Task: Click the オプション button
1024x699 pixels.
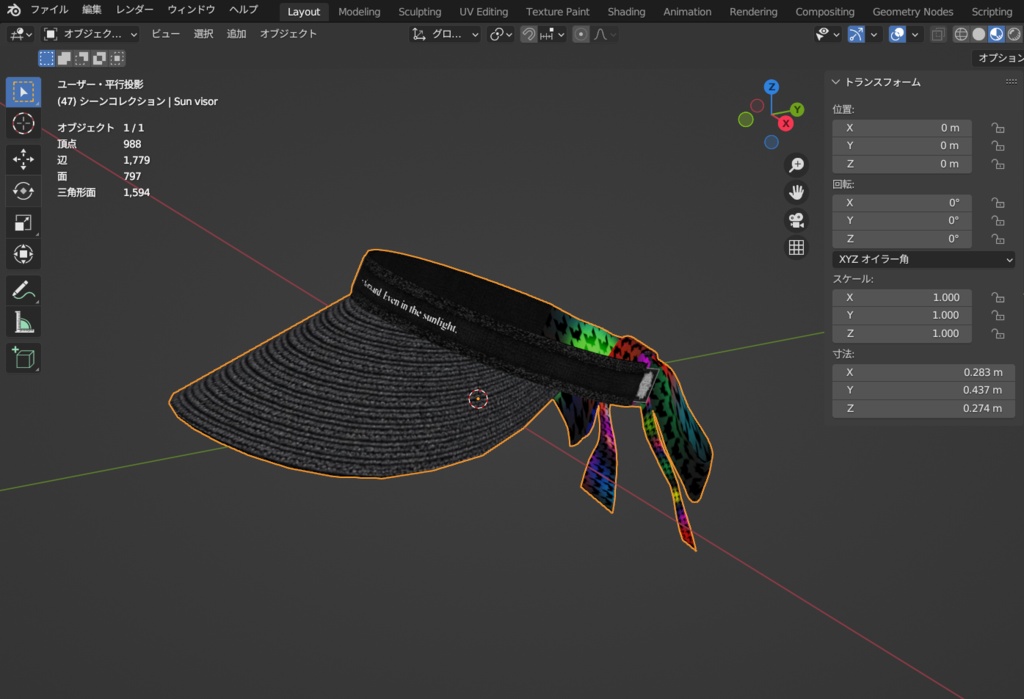Action: tap(999, 58)
